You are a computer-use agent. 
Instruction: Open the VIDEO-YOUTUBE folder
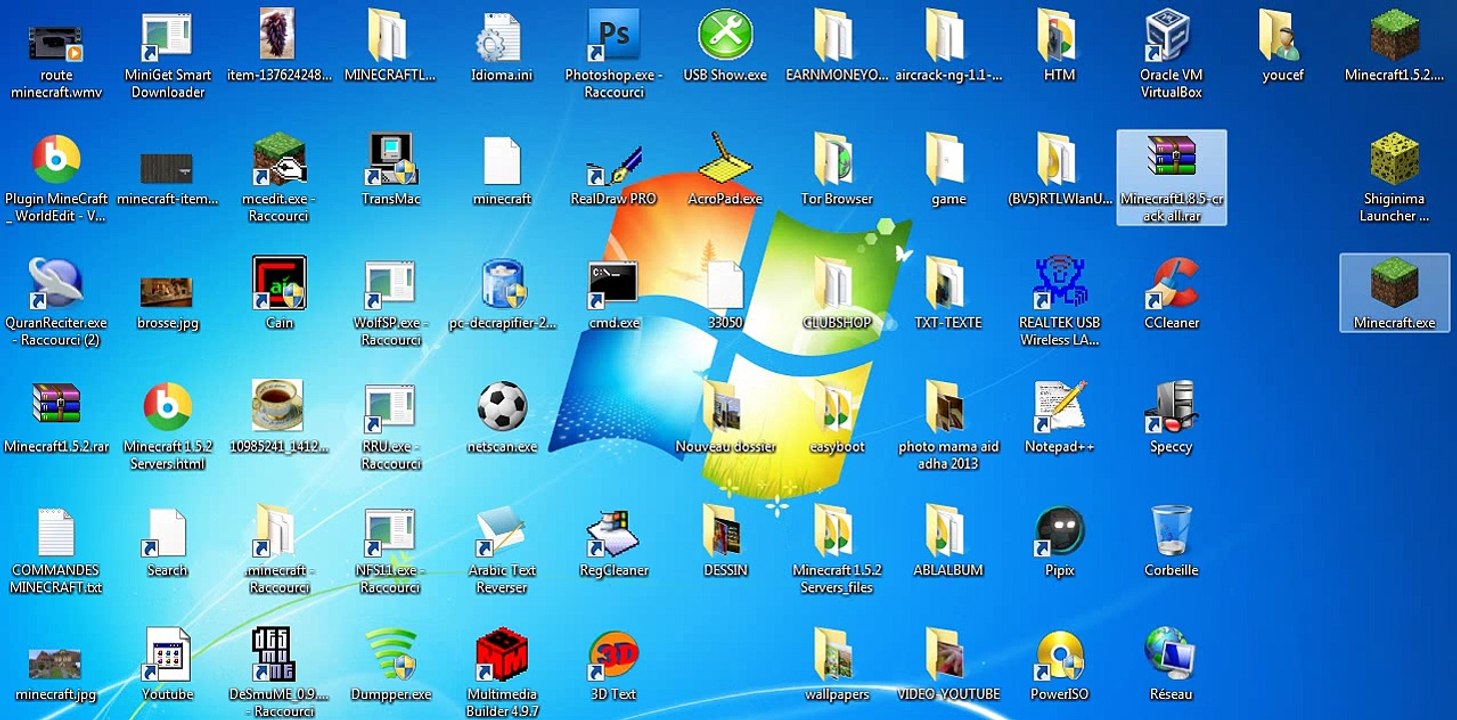[x=946, y=655]
